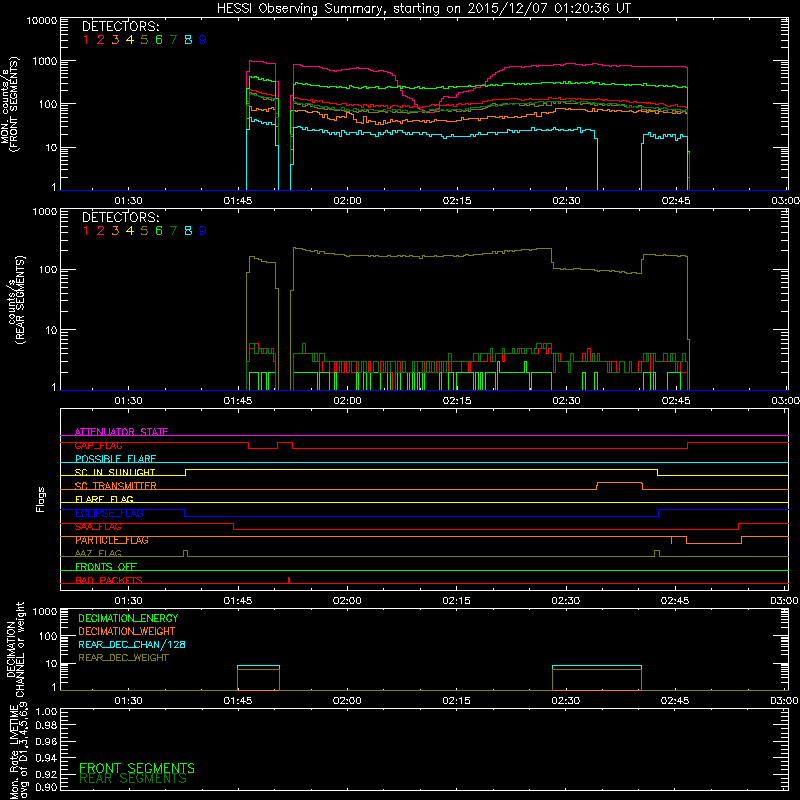Select green detector 6 in front segments legend
Image resolution: width=800 pixels, height=800 pixels.
click(159, 40)
